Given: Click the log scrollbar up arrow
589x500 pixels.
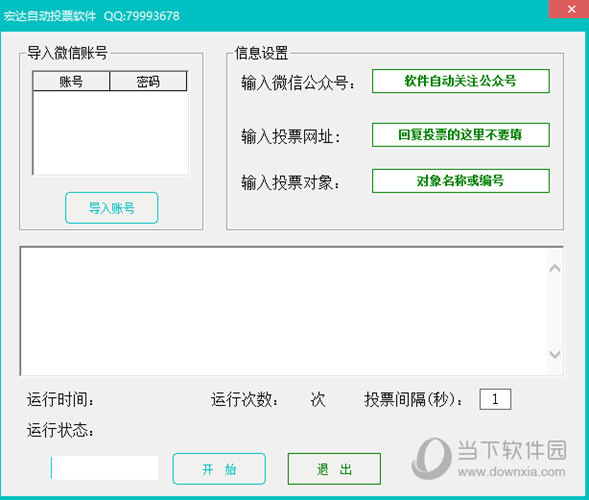Looking at the screenshot, I should click(555, 268).
